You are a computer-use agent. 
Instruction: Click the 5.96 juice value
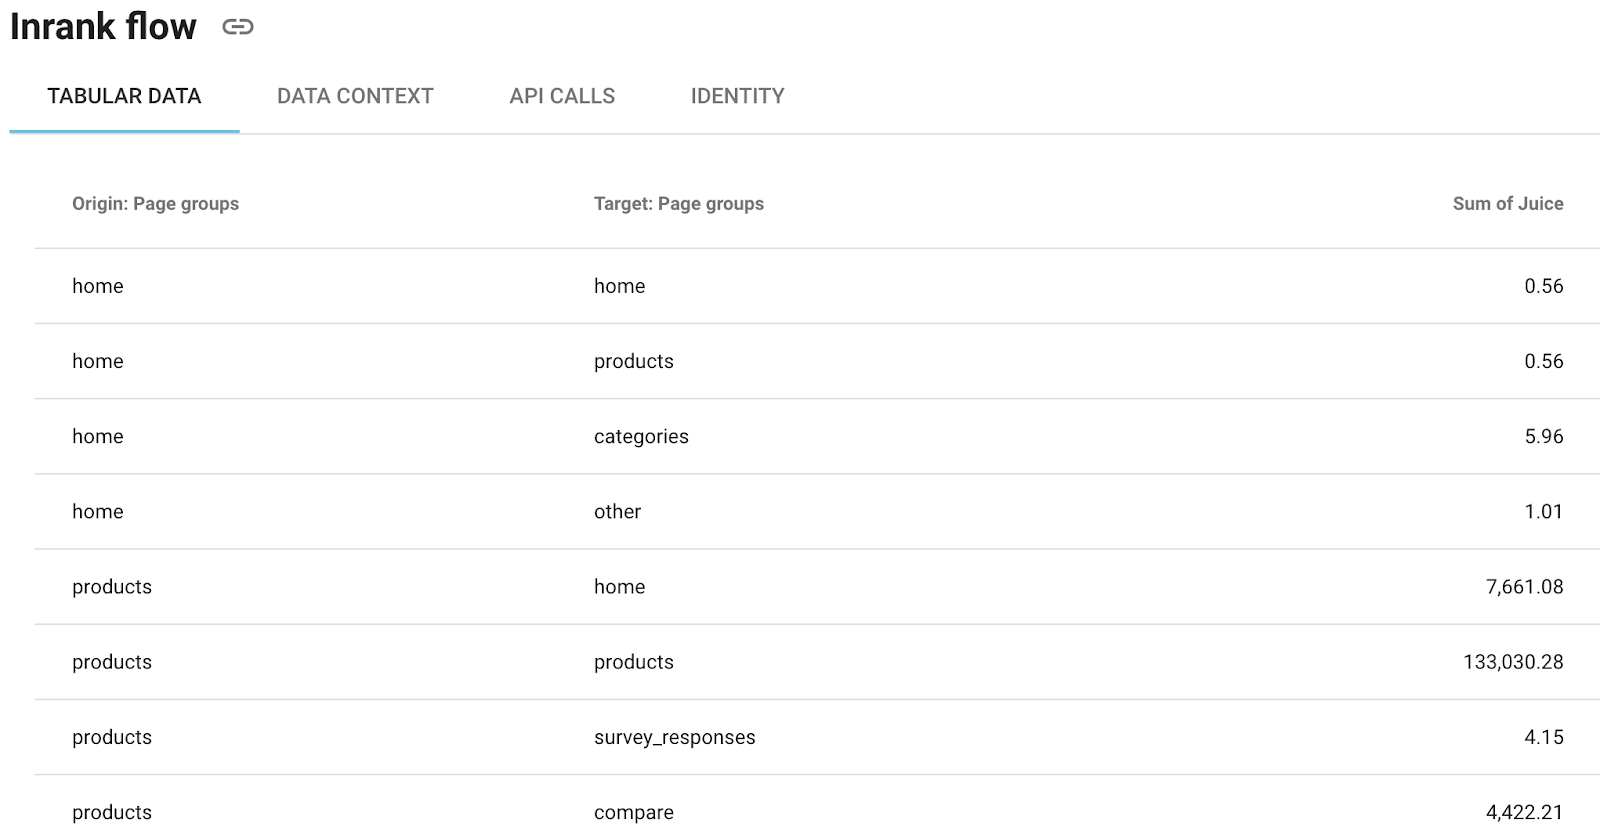pyautogui.click(x=1543, y=437)
